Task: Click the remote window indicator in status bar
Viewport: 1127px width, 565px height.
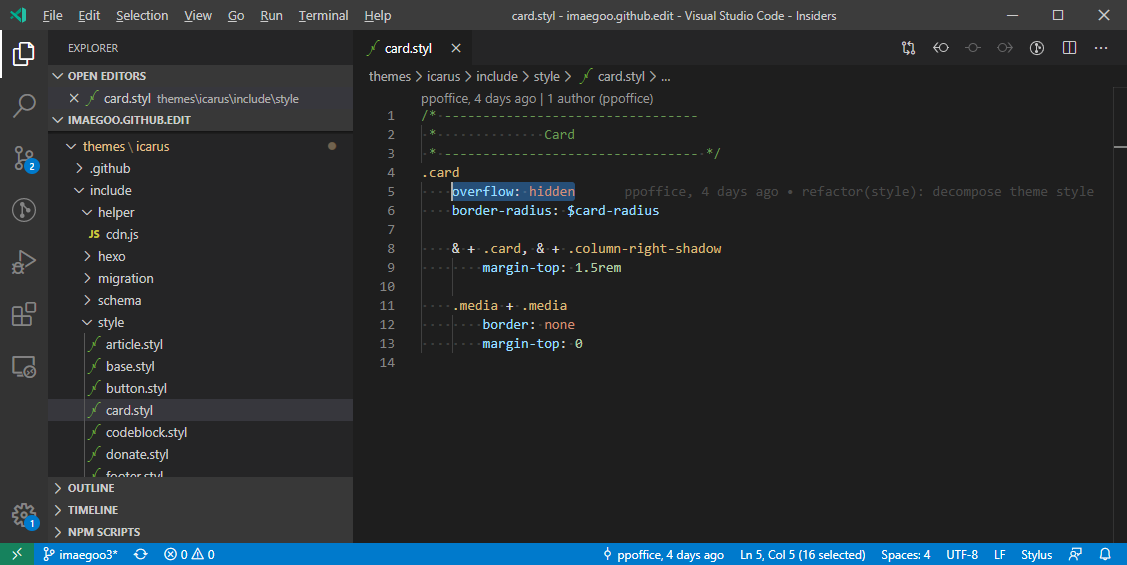Action: [x=17, y=554]
